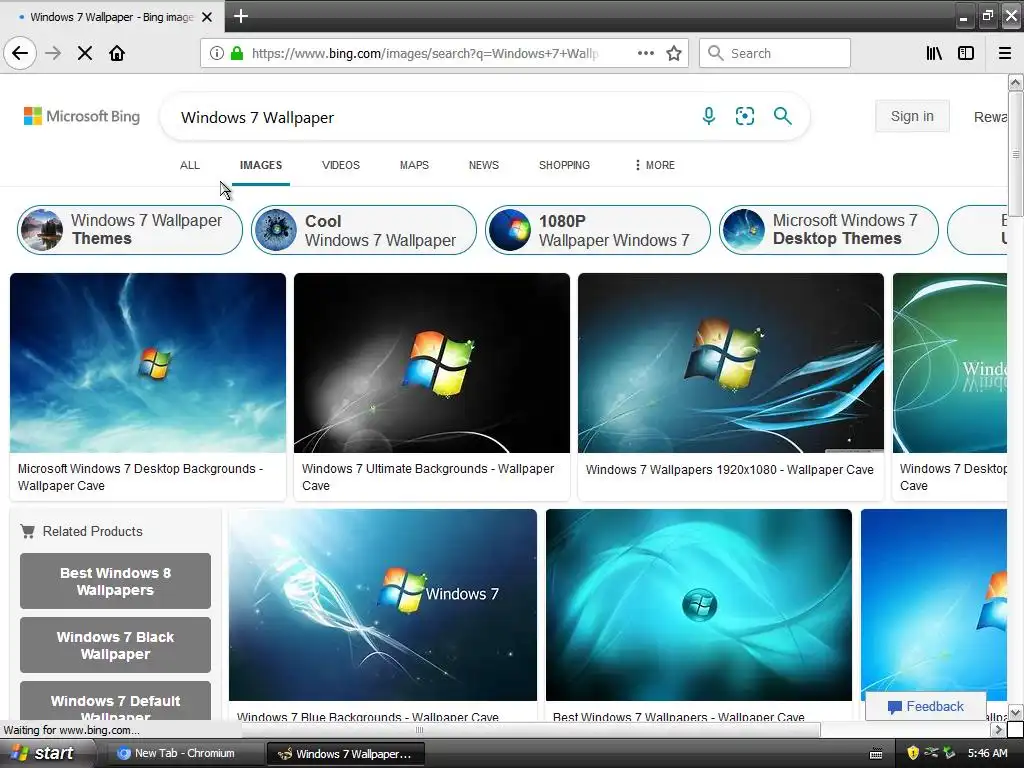Click the horizontal scrollbar right arrow
1024x768 pixels.
(x=998, y=729)
